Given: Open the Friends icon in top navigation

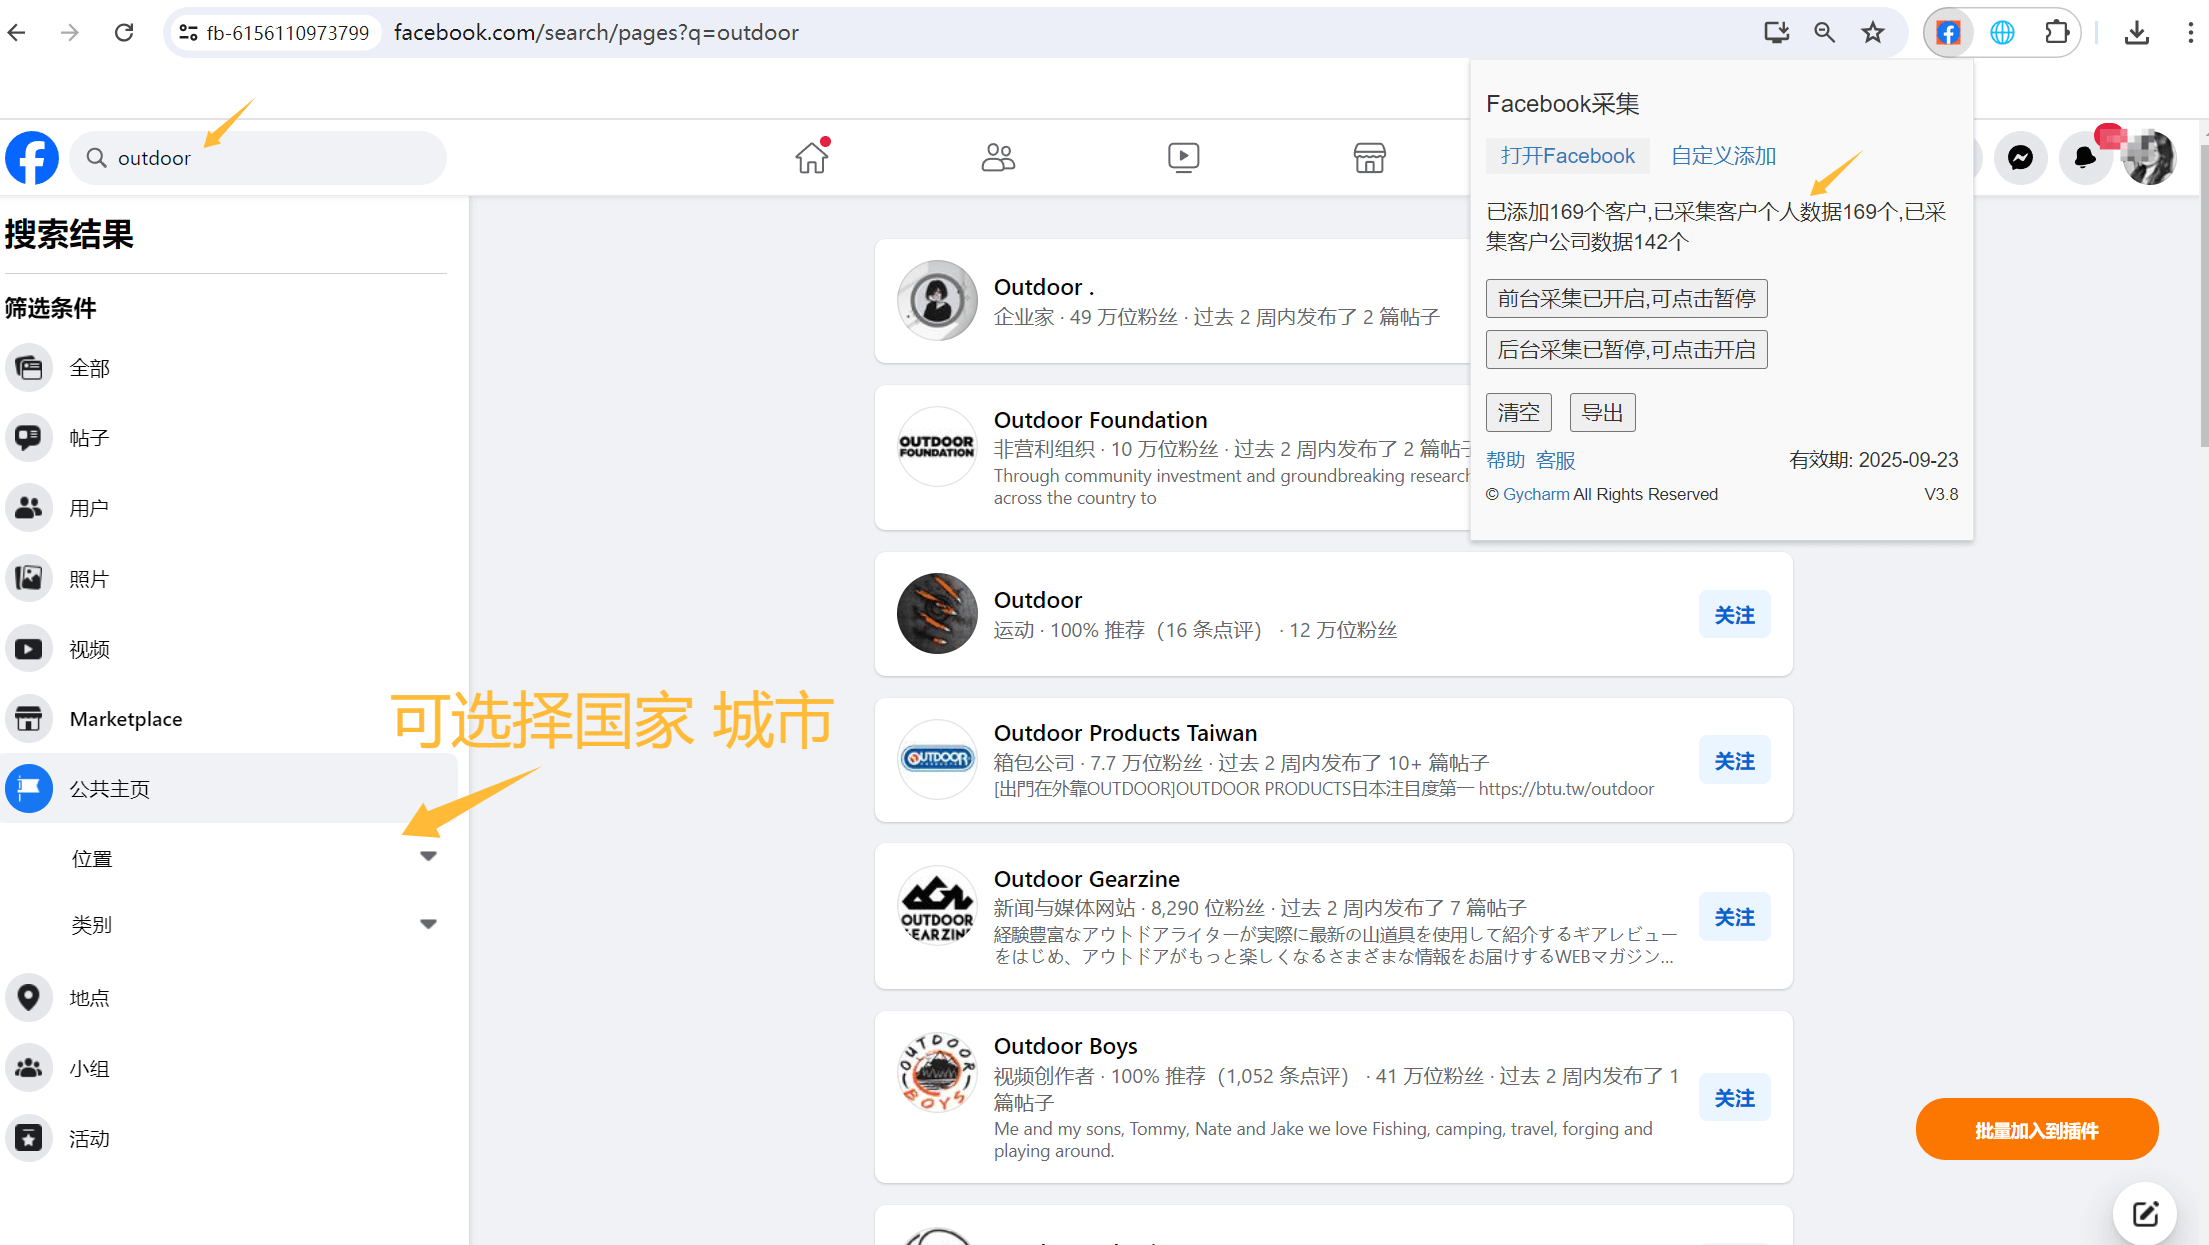Looking at the screenshot, I should coord(997,157).
